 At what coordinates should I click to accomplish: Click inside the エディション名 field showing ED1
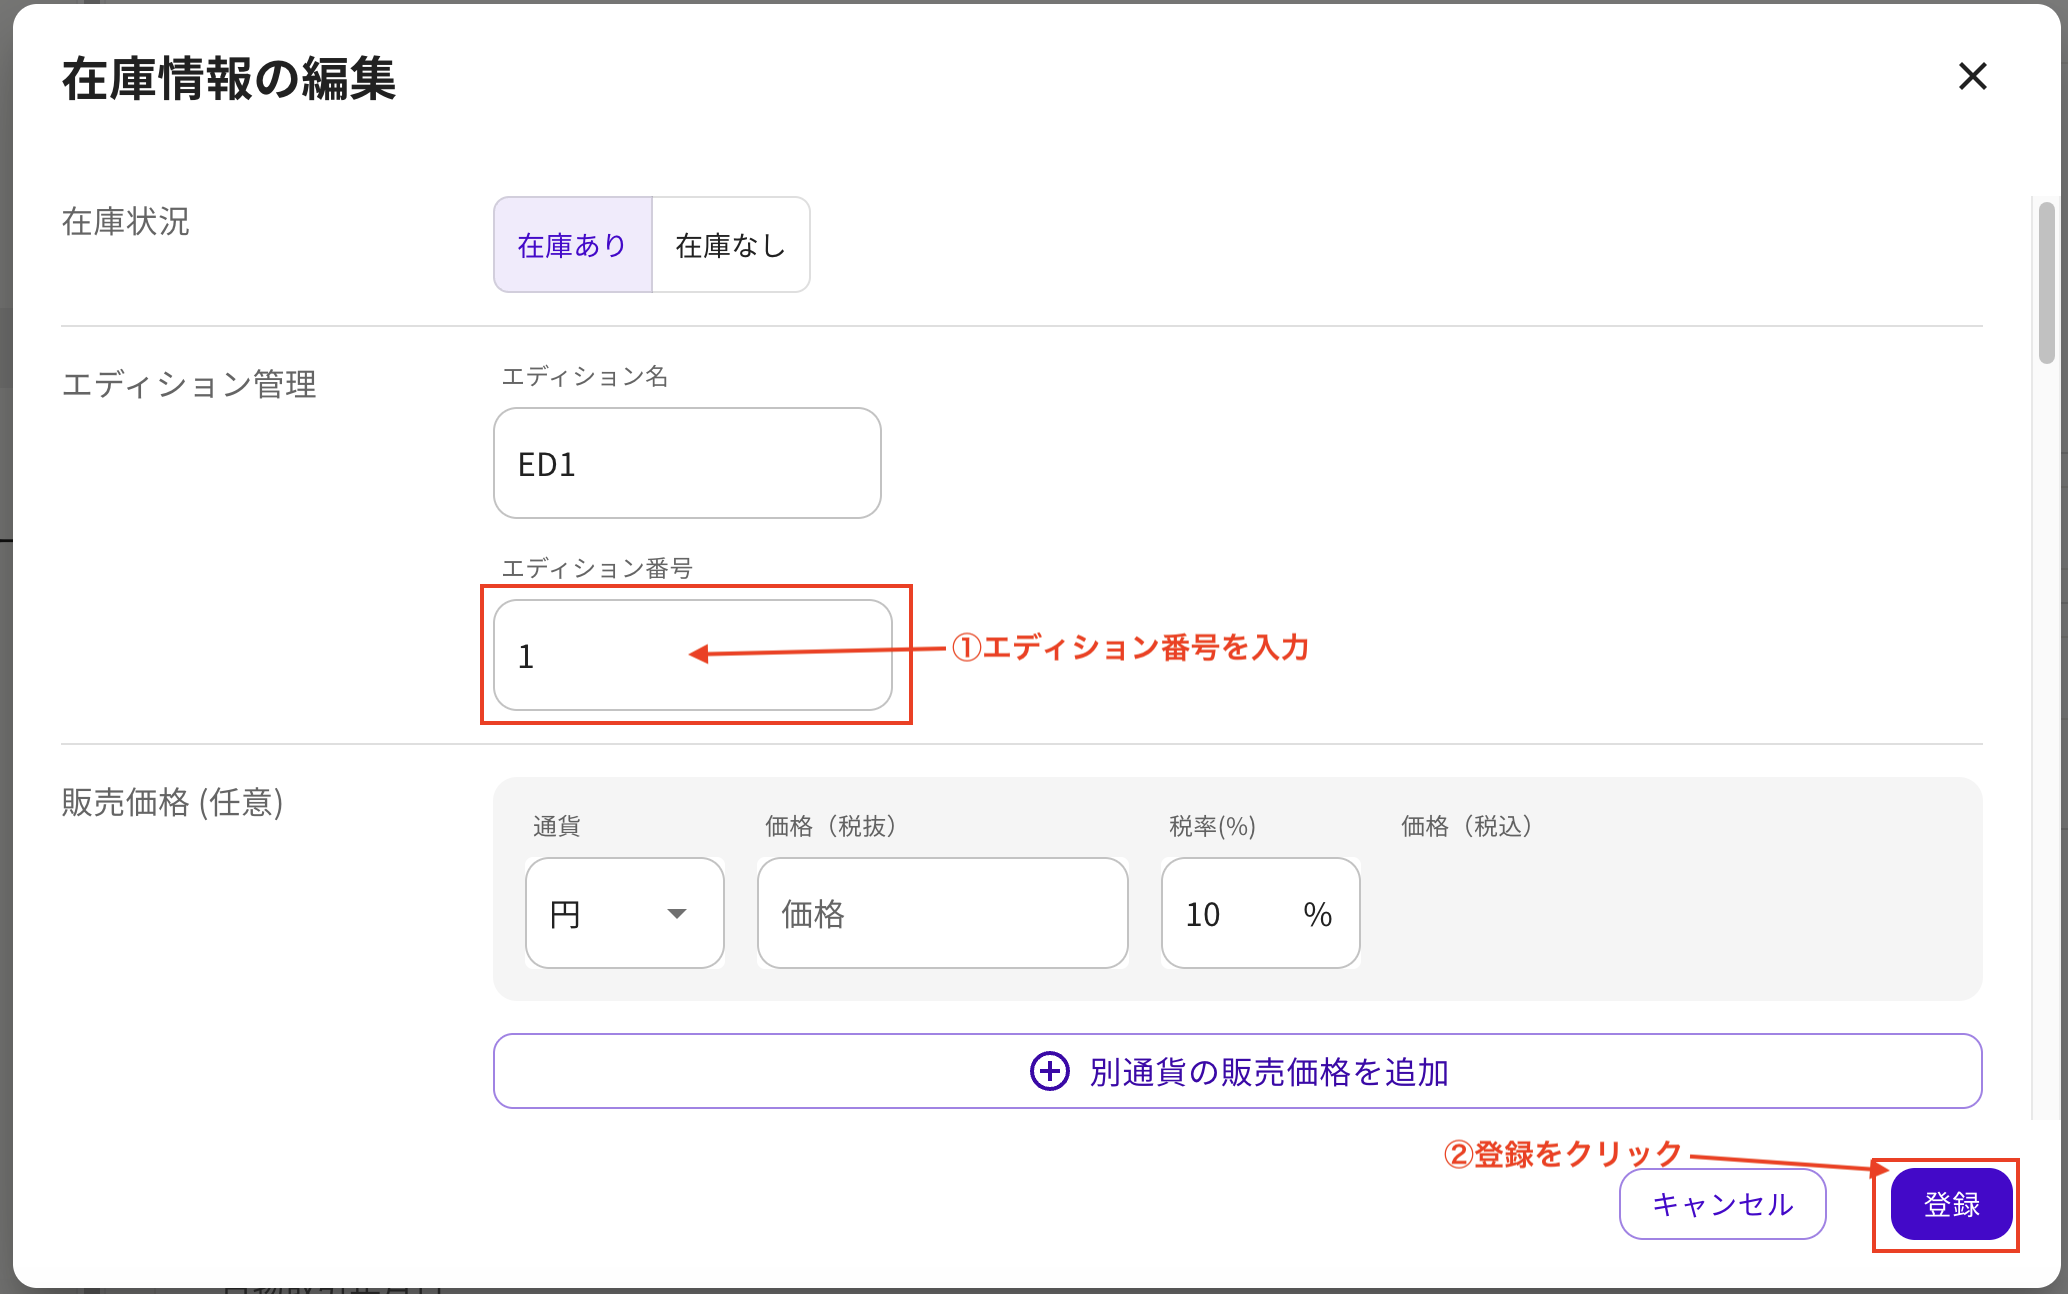point(686,463)
